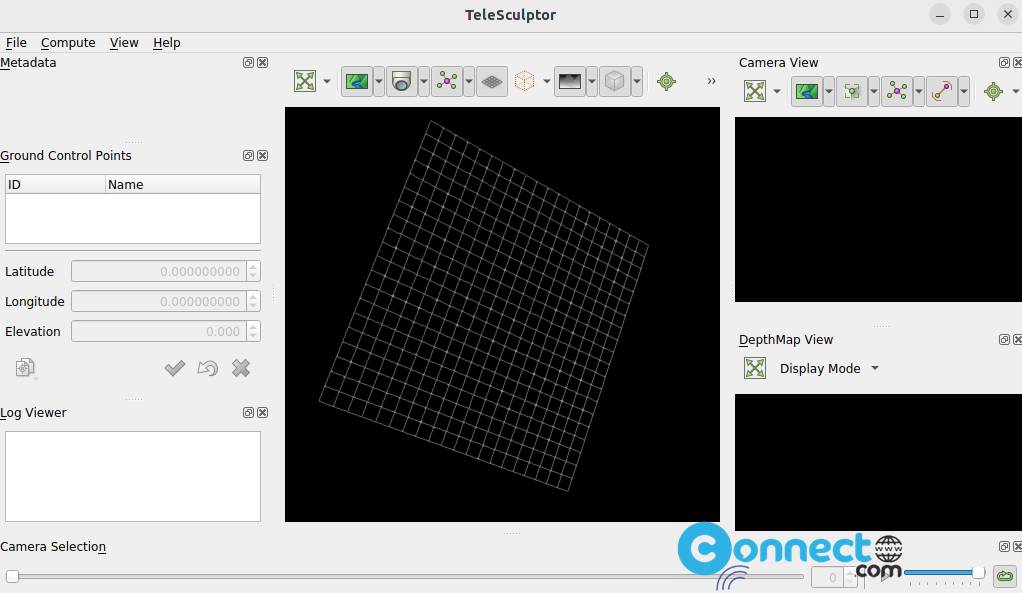Click the copy ground control point location icon
The image size is (1022, 593).
tap(25, 368)
